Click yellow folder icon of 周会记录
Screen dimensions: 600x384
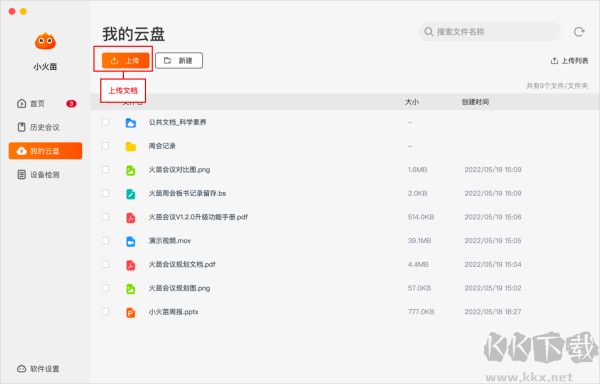[131, 146]
